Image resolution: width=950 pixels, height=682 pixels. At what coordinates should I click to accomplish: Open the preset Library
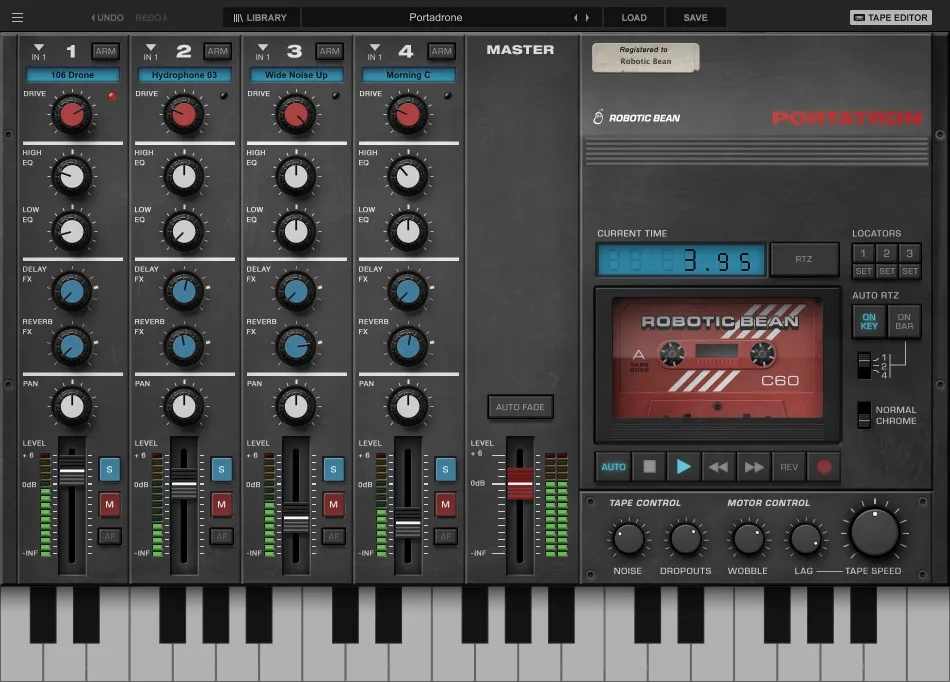pyautogui.click(x=261, y=18)
